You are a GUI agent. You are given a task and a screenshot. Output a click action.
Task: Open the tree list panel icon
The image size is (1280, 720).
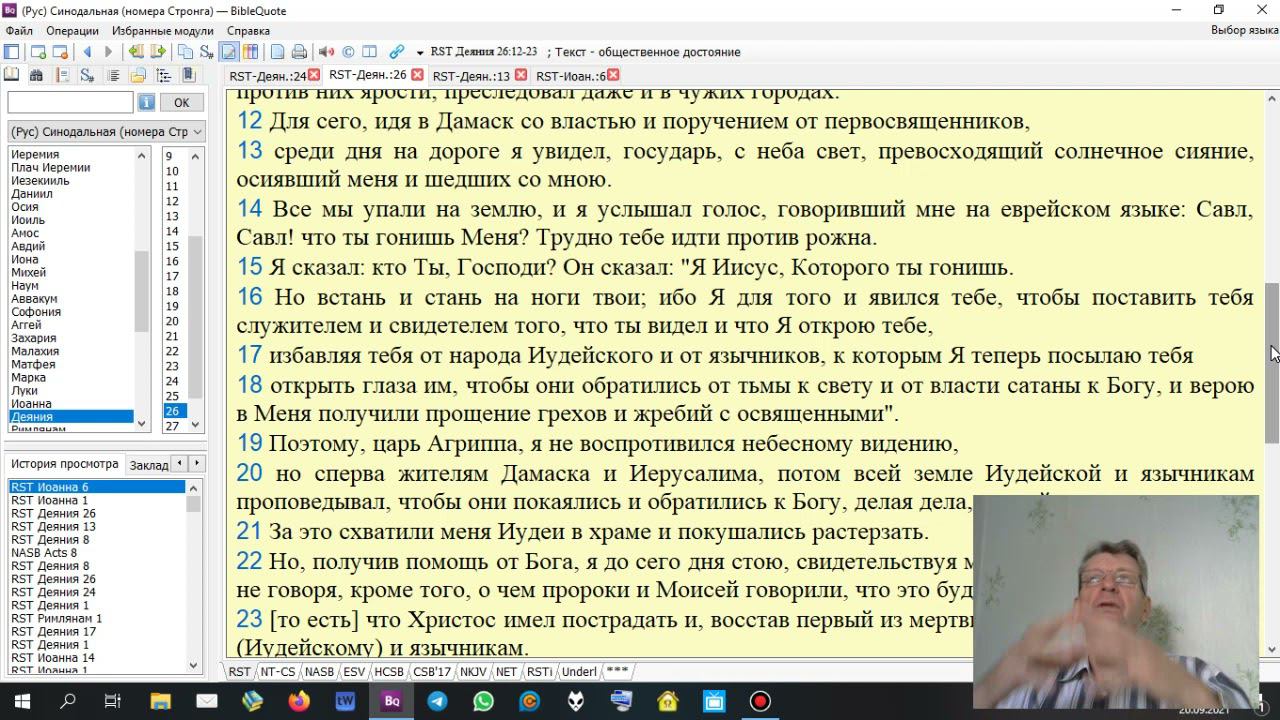[x=164, y=76]
